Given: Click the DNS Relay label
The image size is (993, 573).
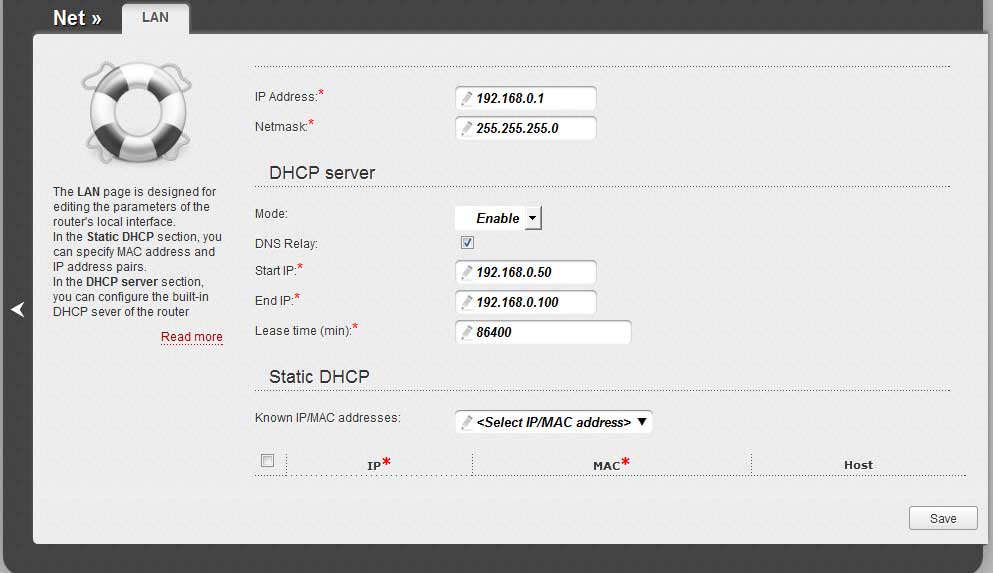Looking at the screenshot, I should [286, 244].
